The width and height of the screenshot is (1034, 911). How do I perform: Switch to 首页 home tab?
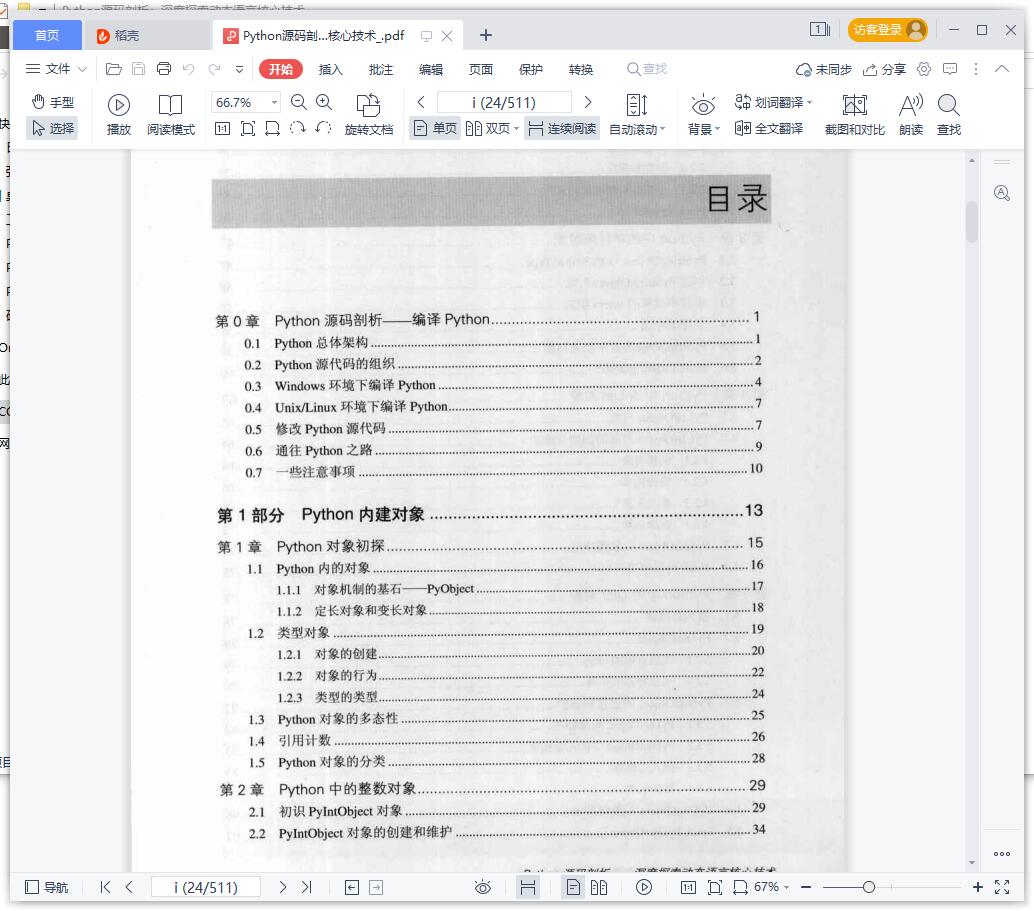pos(47,35)
